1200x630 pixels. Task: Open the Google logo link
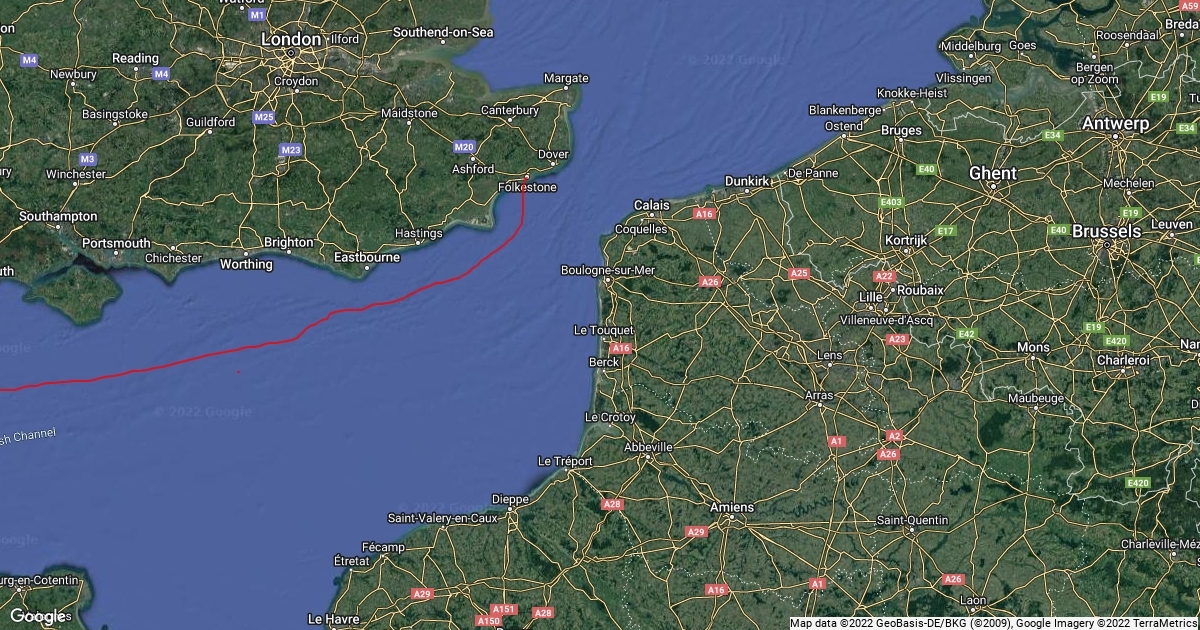(37, 616)
